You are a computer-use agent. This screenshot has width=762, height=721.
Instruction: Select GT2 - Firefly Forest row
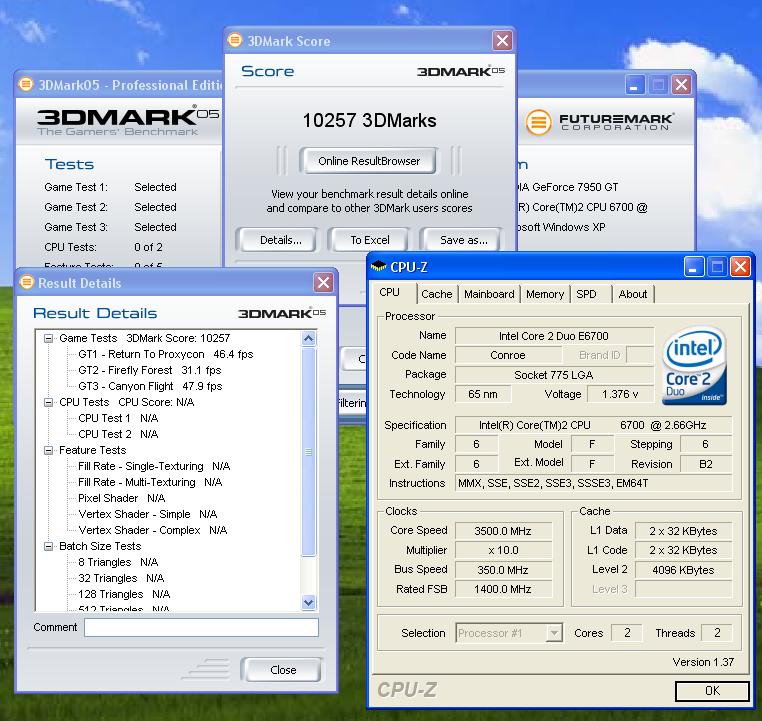149,370
